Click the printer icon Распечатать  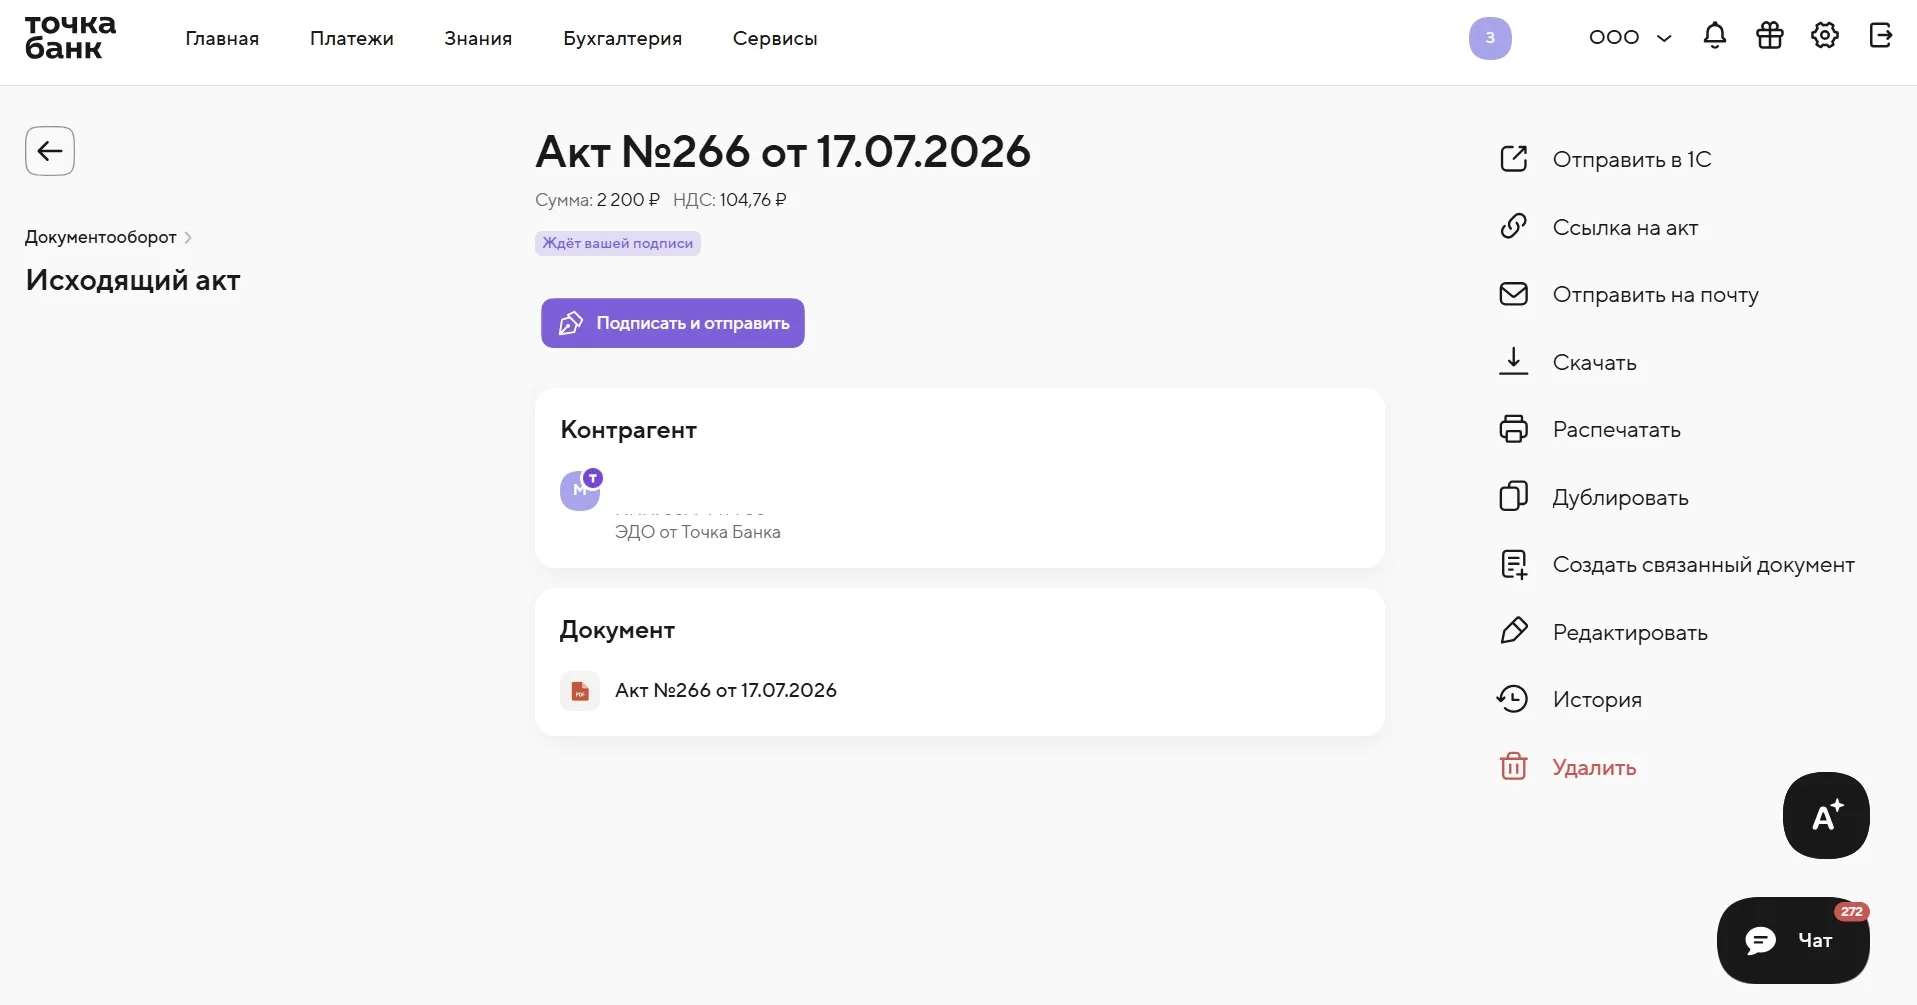point(1513,429)
